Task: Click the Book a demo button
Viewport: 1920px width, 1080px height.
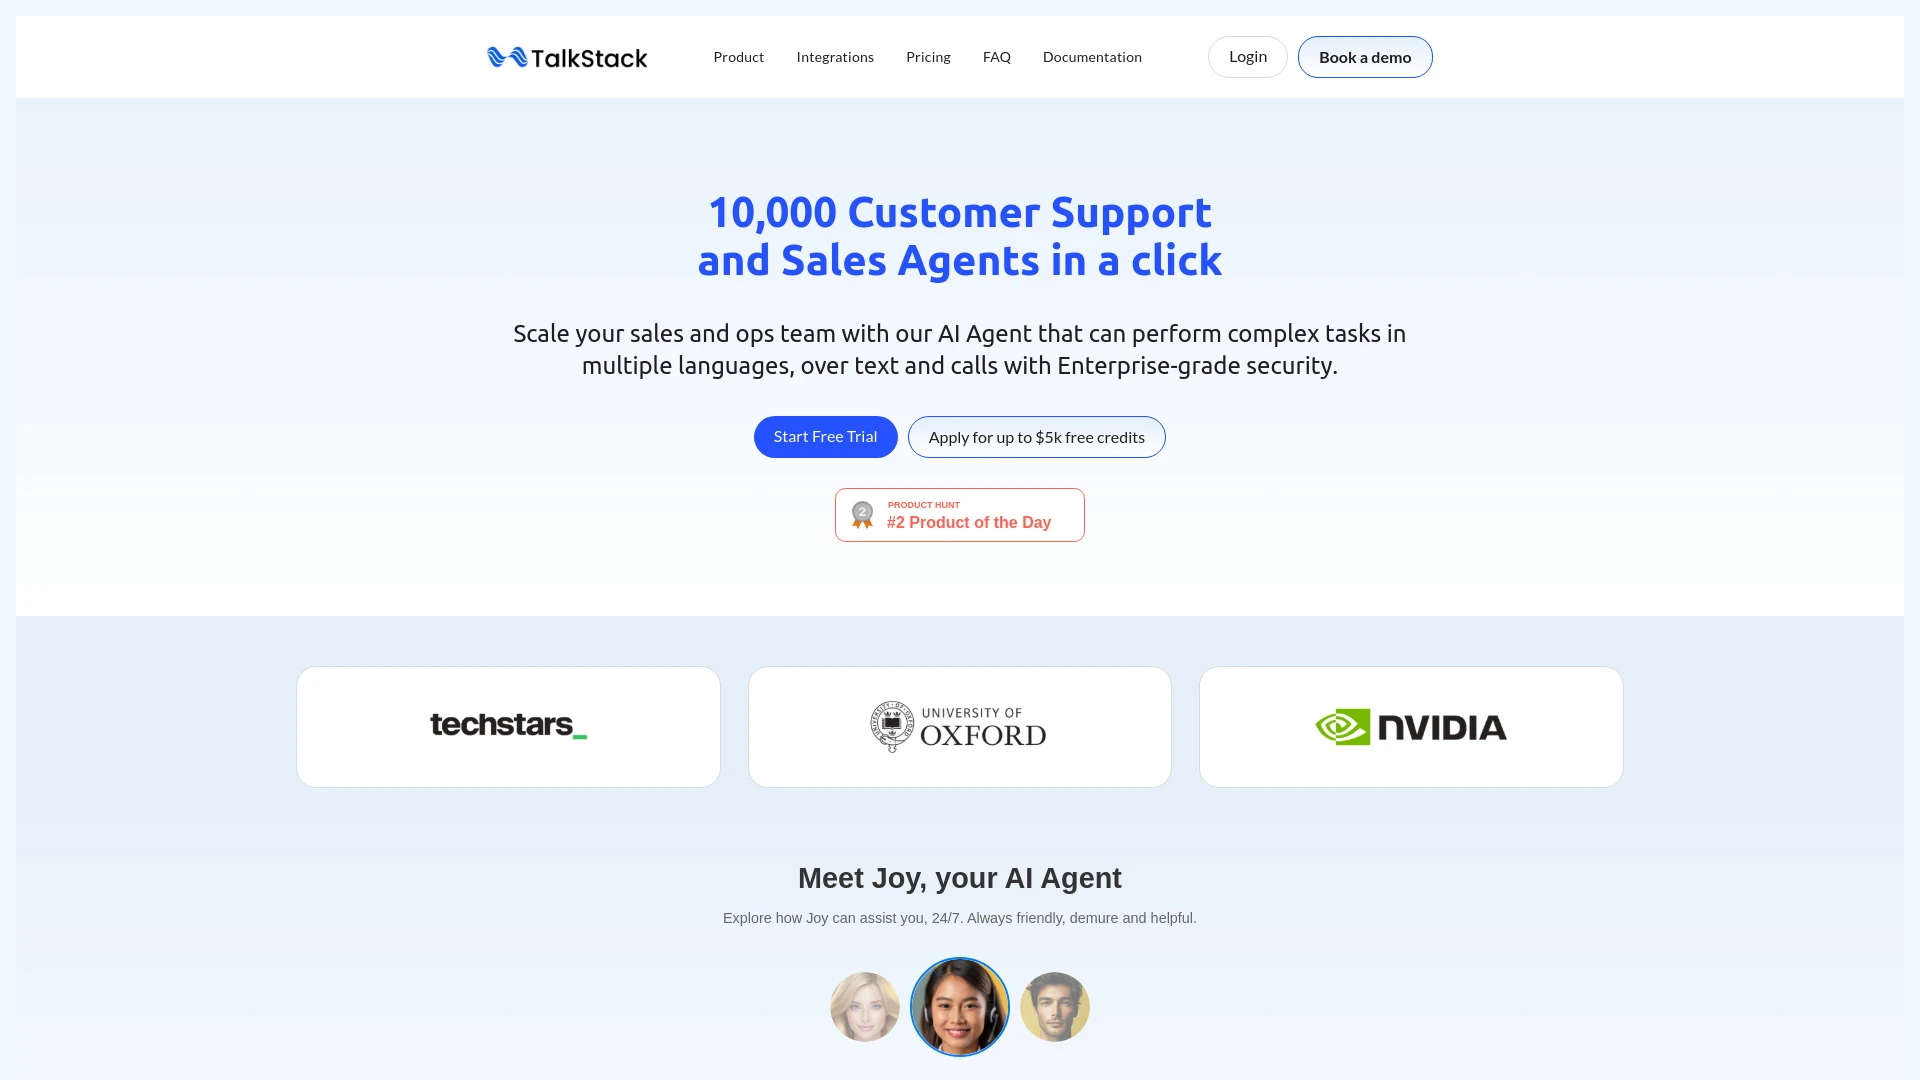Action: [1365, 57]
